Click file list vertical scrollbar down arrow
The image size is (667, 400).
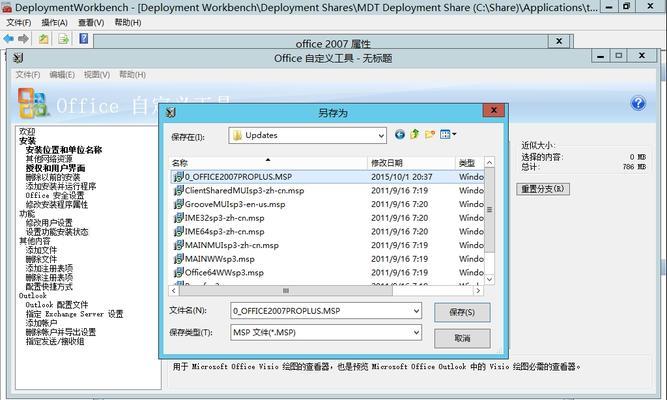489,279
